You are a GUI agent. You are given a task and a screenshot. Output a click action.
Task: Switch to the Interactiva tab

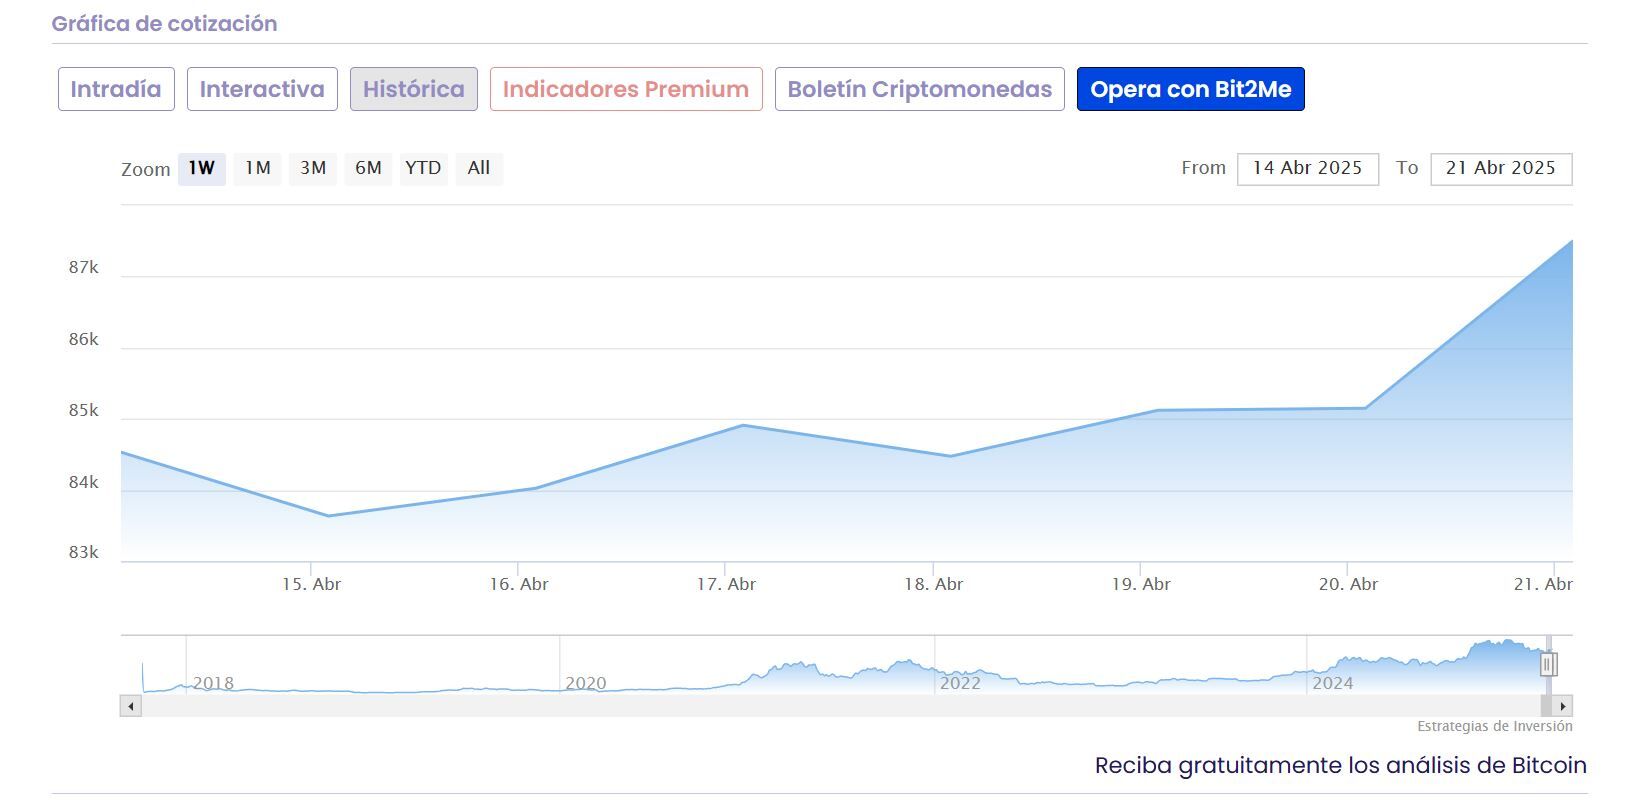[x=262, y=89]
